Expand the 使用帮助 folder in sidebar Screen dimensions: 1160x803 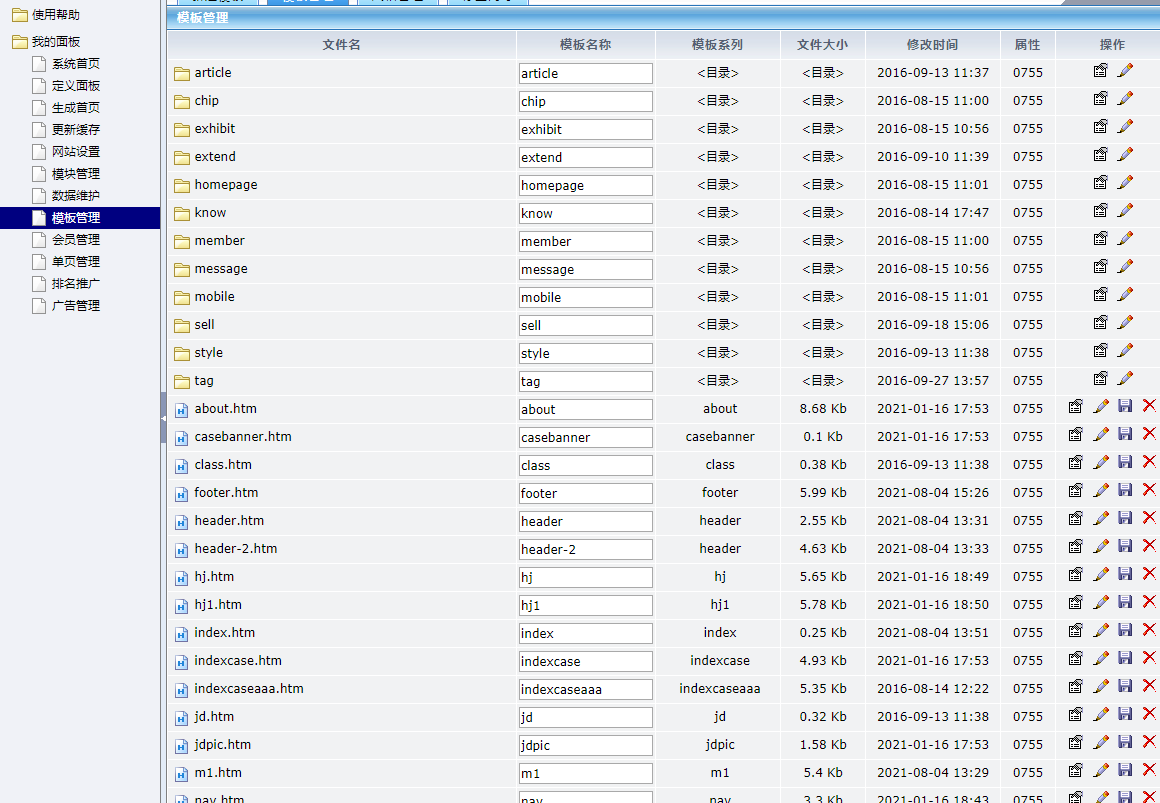19,15
